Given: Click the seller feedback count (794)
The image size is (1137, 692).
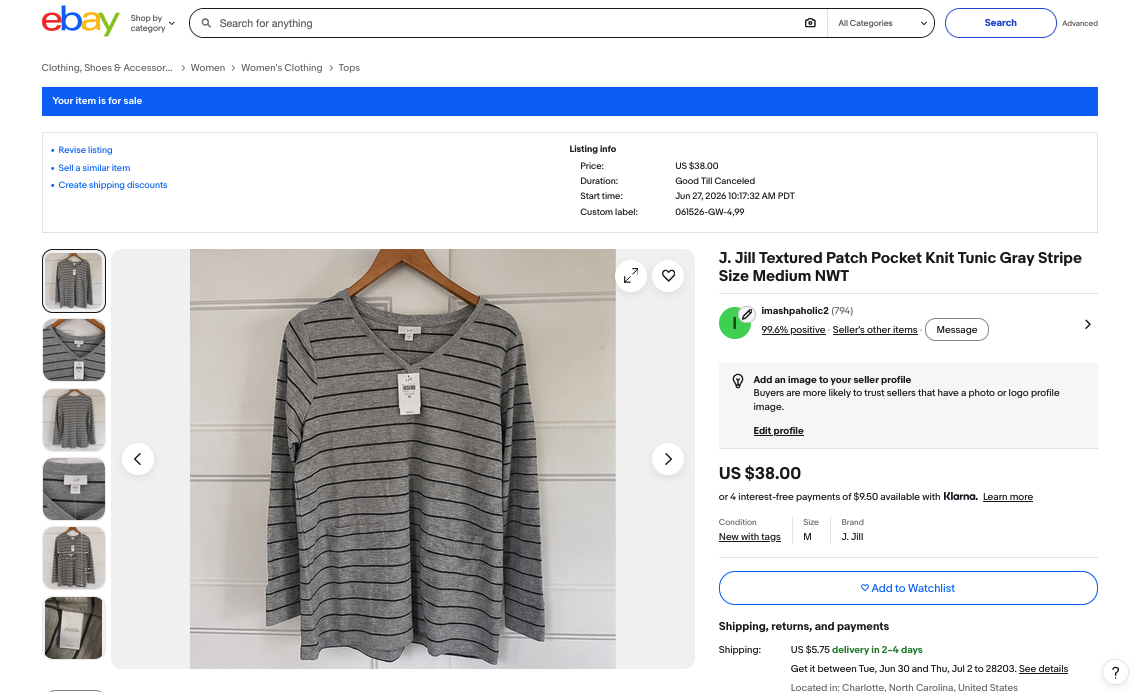Looking at the screenshot, I should (x=842, y=310).
